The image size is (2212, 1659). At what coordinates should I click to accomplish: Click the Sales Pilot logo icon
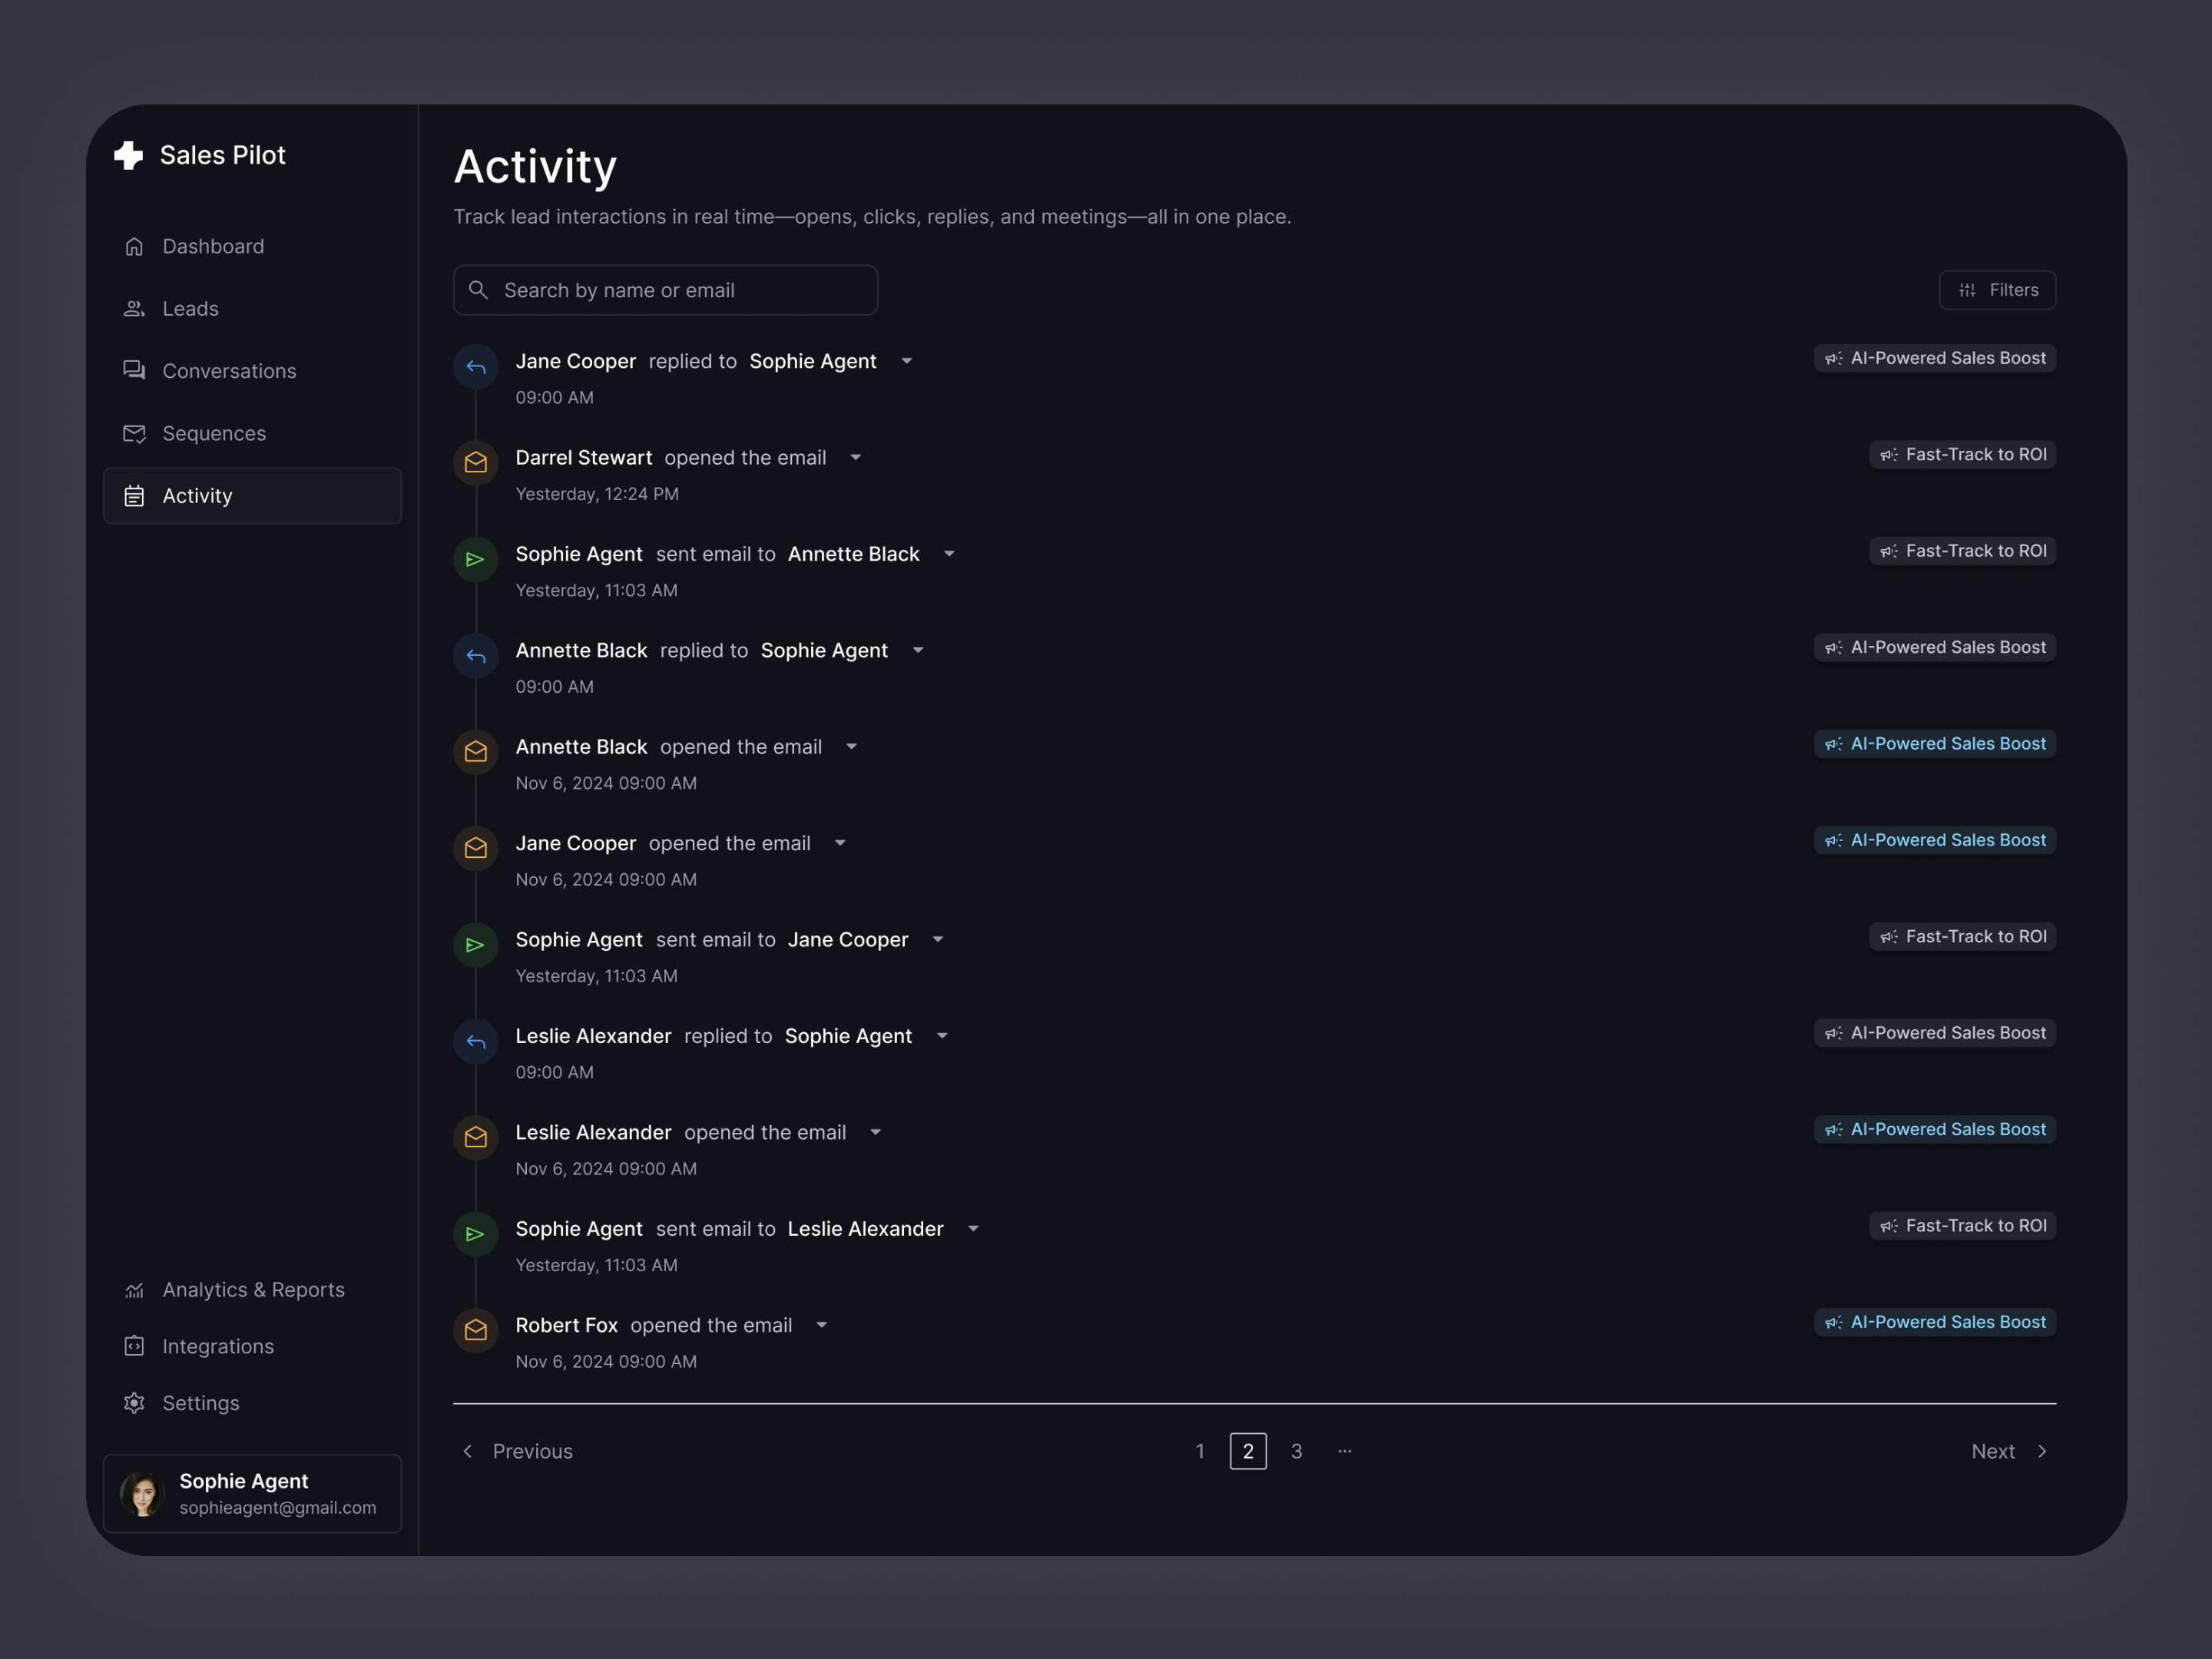tap(129, 155)
